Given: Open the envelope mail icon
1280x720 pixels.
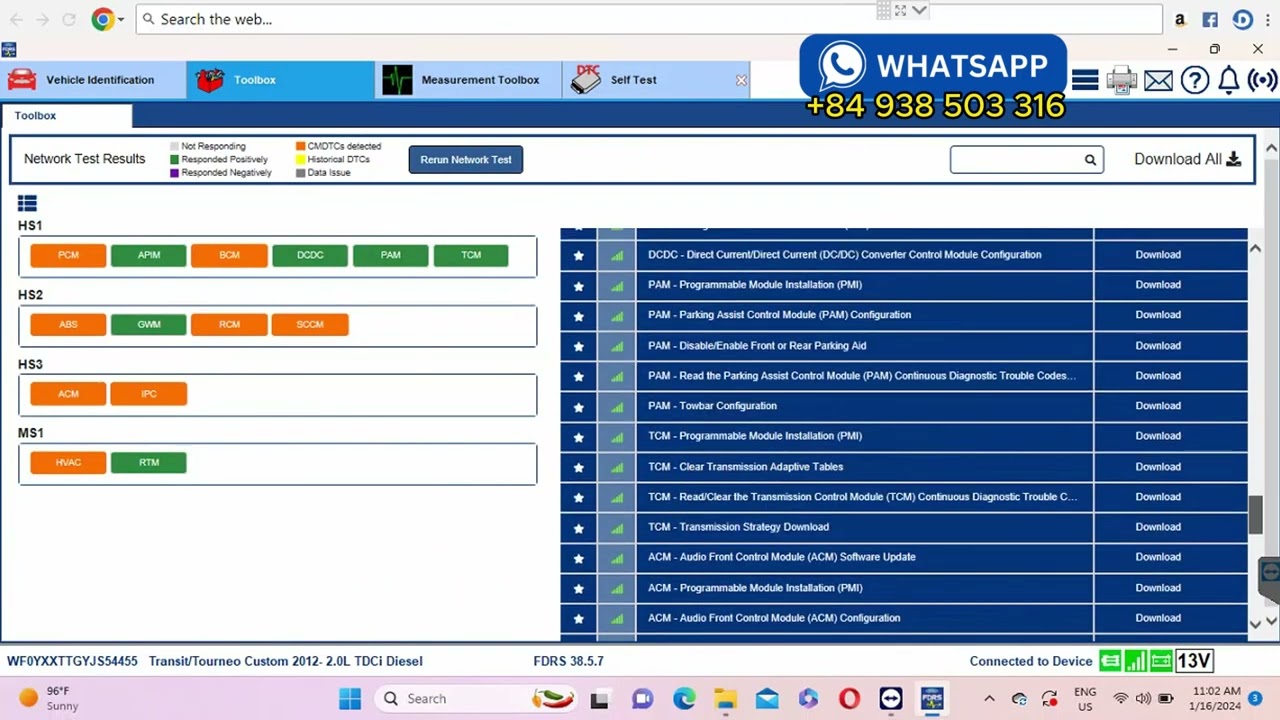Looking at the screenshot, I should (x=1158, y=80).
